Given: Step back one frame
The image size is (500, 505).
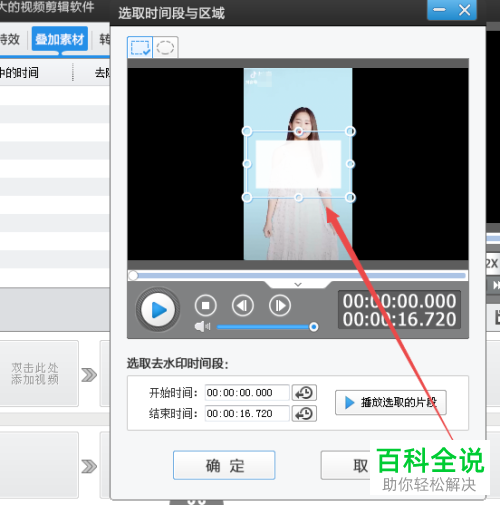Looking at the screenshot, I should (x=243, y=305).
